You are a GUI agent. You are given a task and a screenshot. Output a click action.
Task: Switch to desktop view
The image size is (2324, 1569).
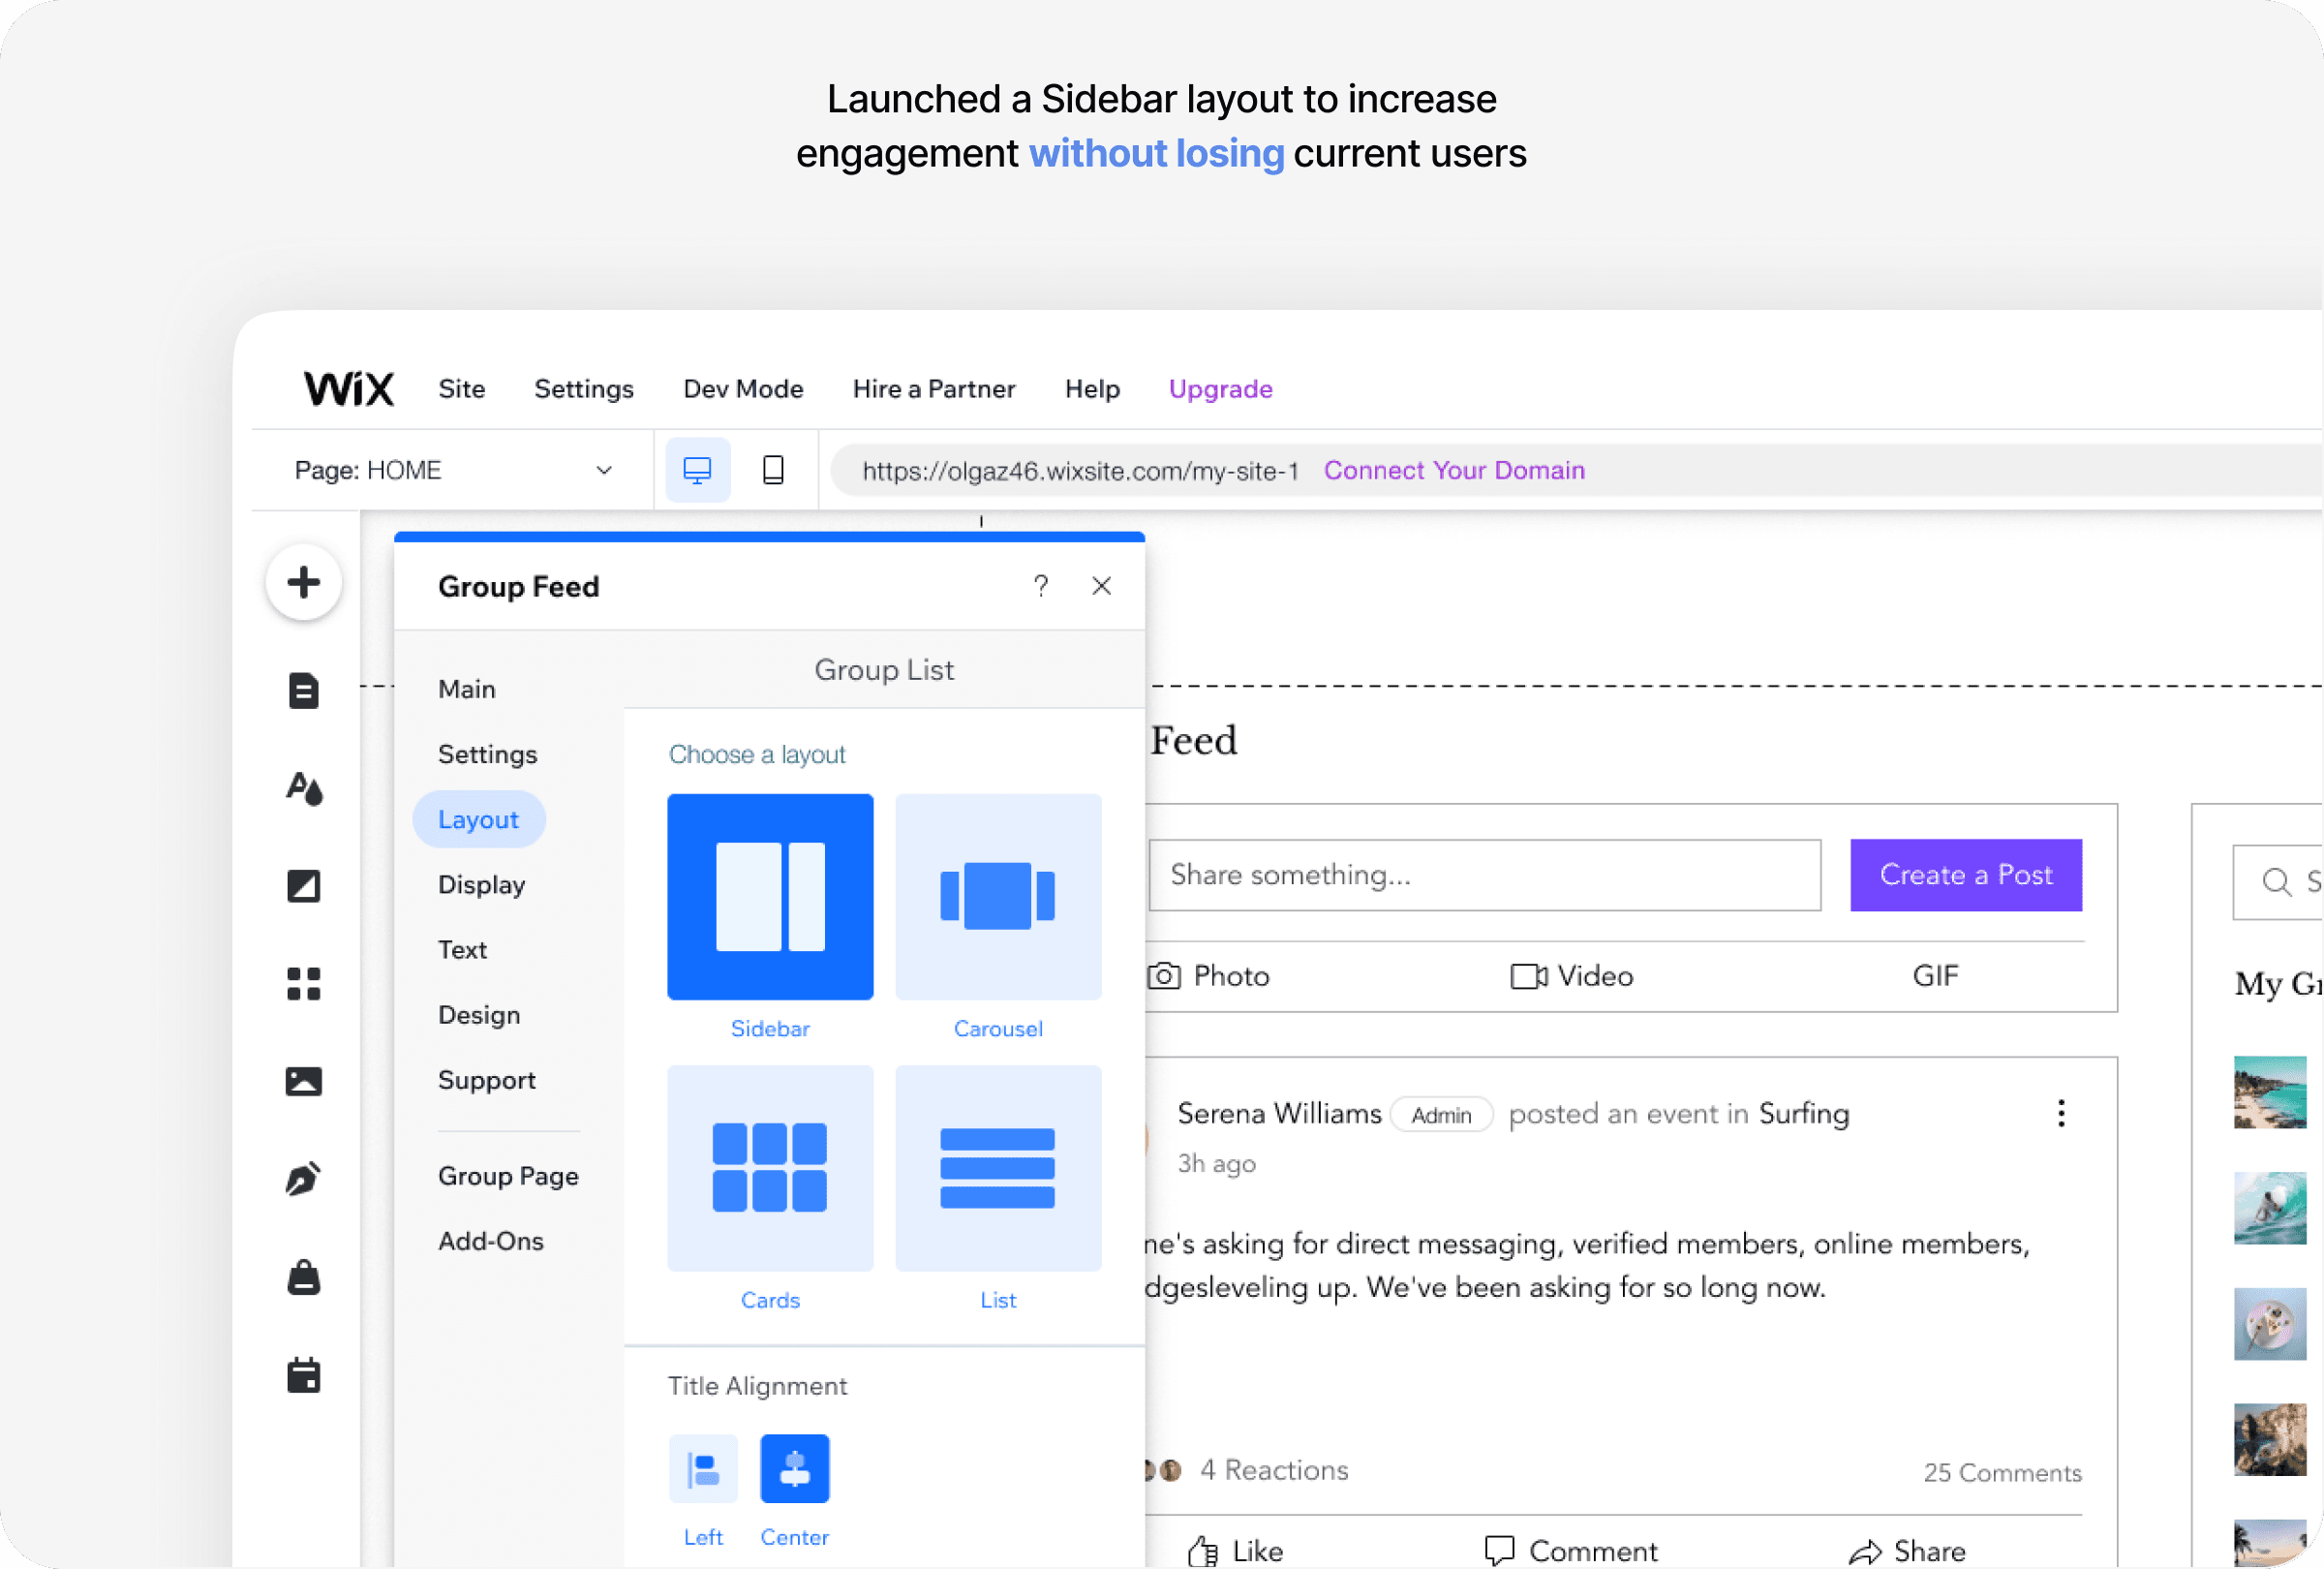tap(697, 470)
